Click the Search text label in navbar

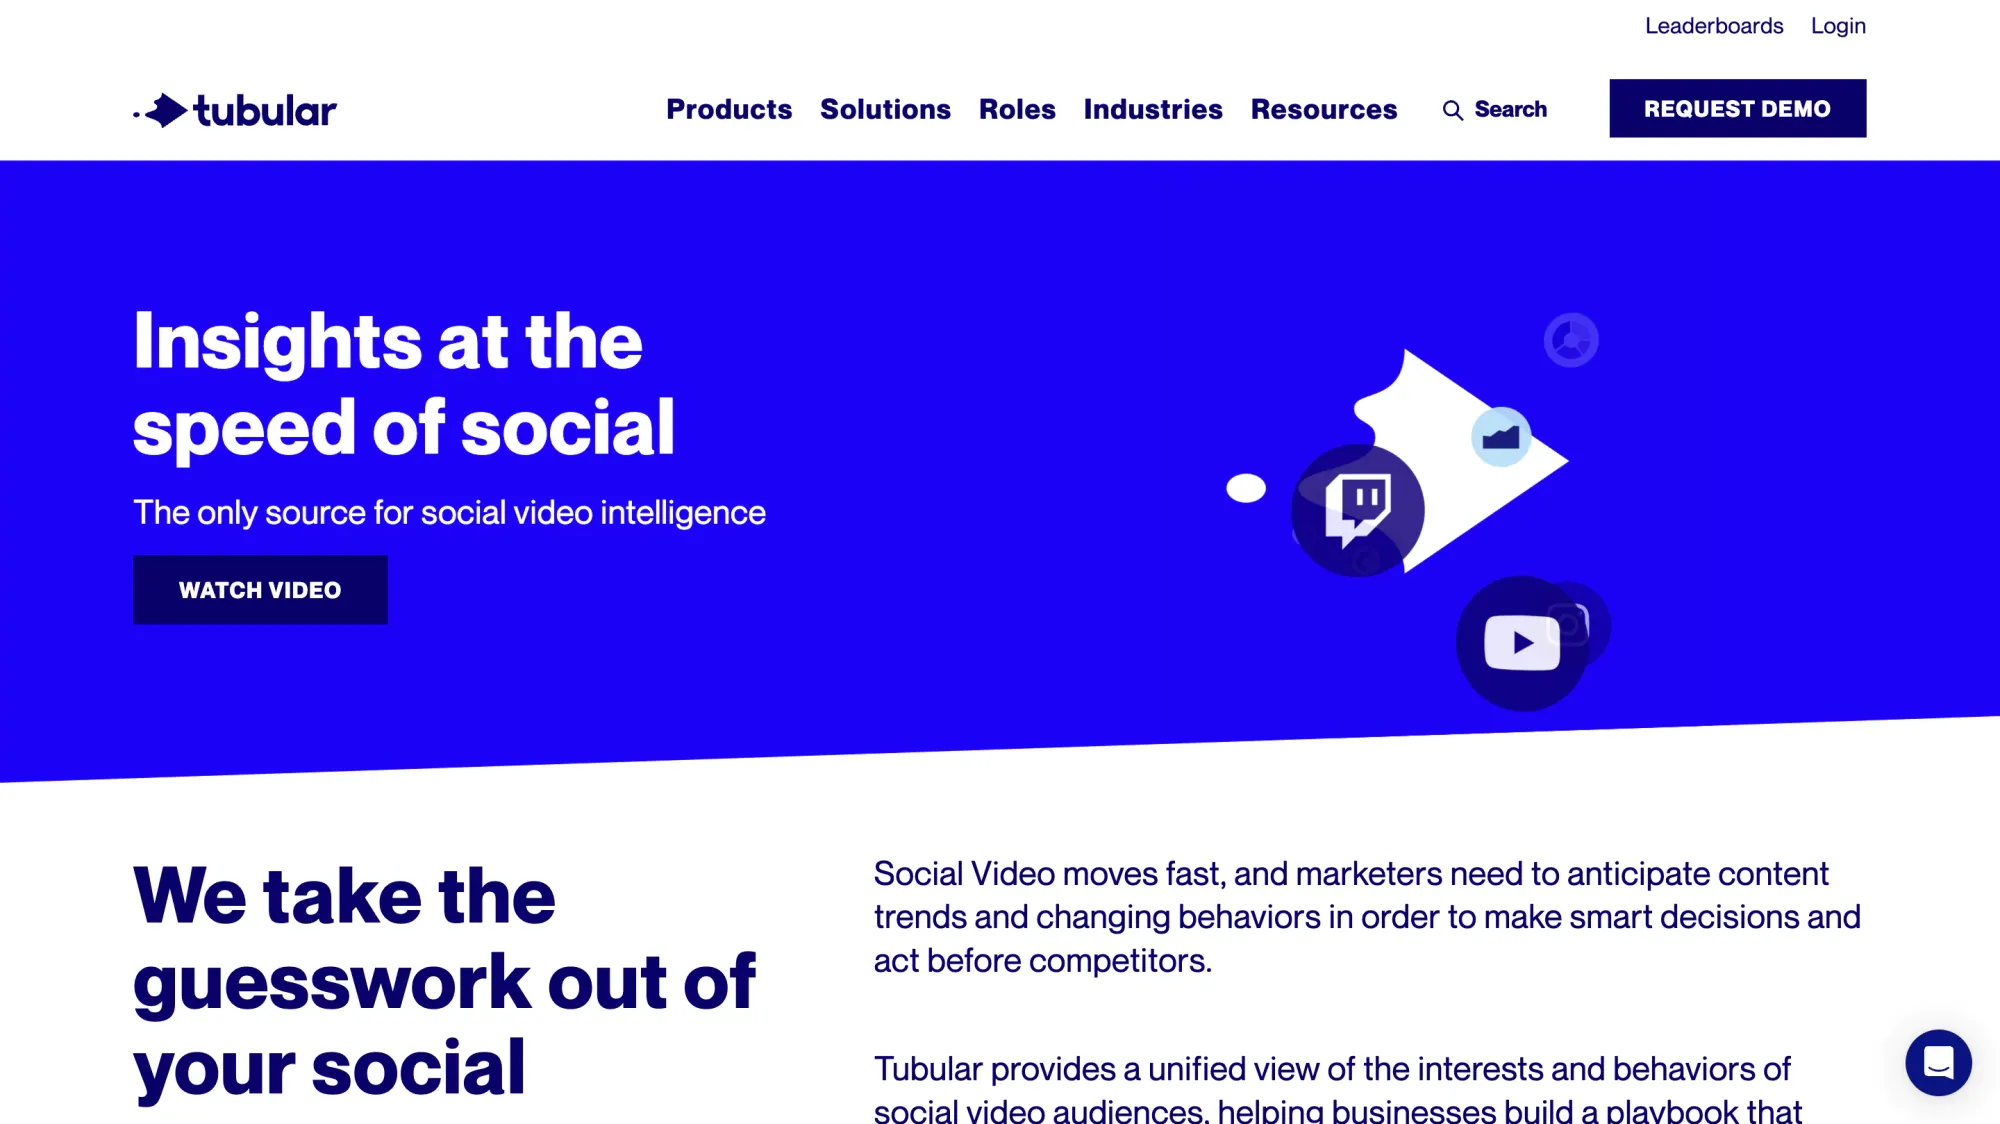tap(1512, 109)
